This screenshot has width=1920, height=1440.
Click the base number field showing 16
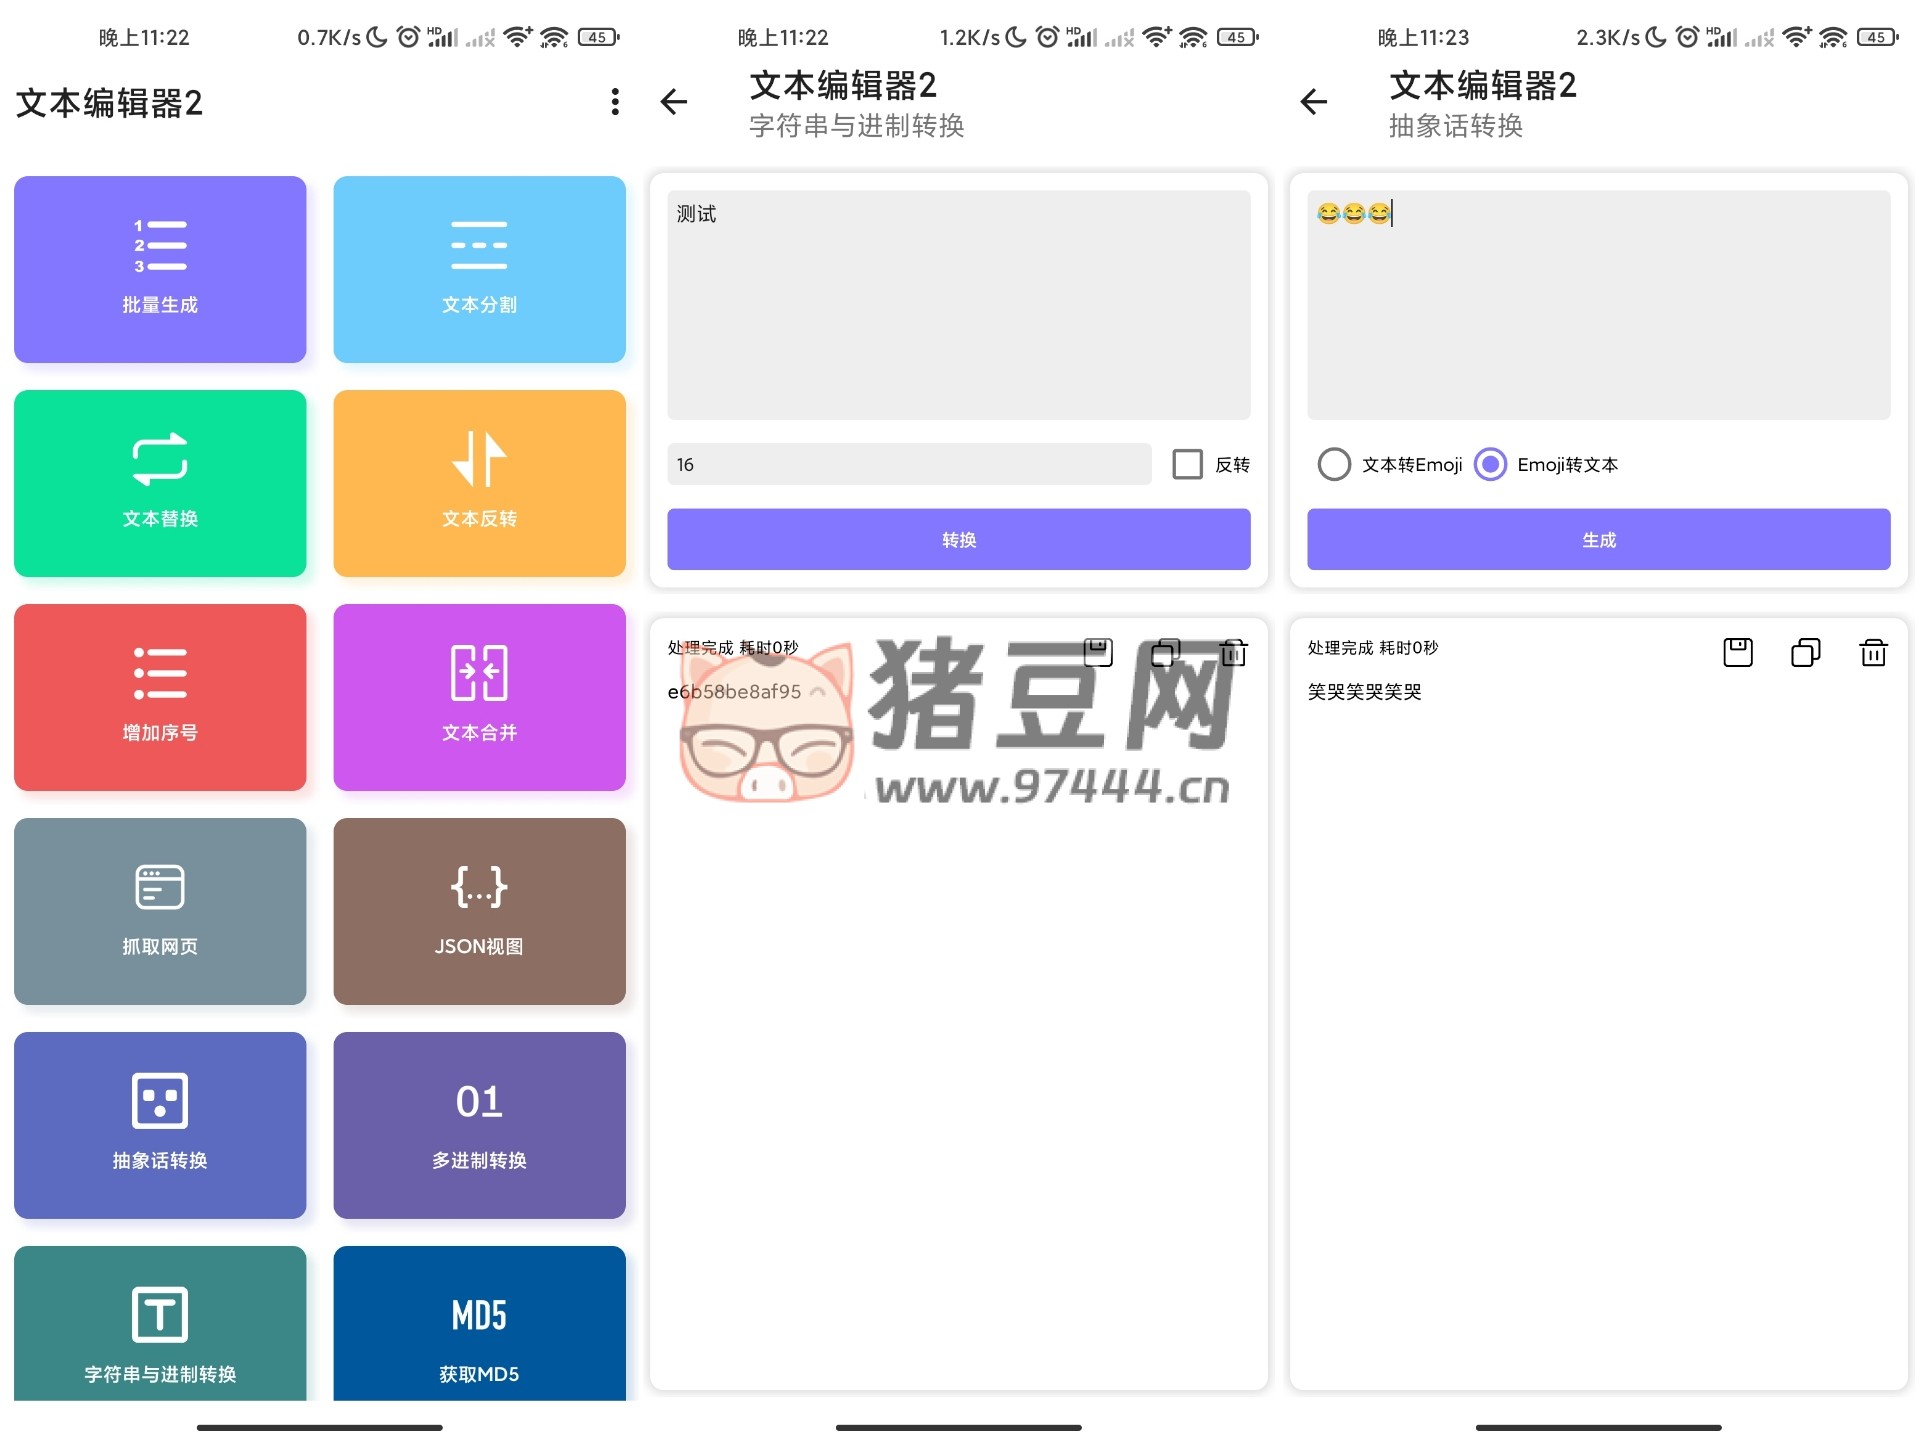908,464
